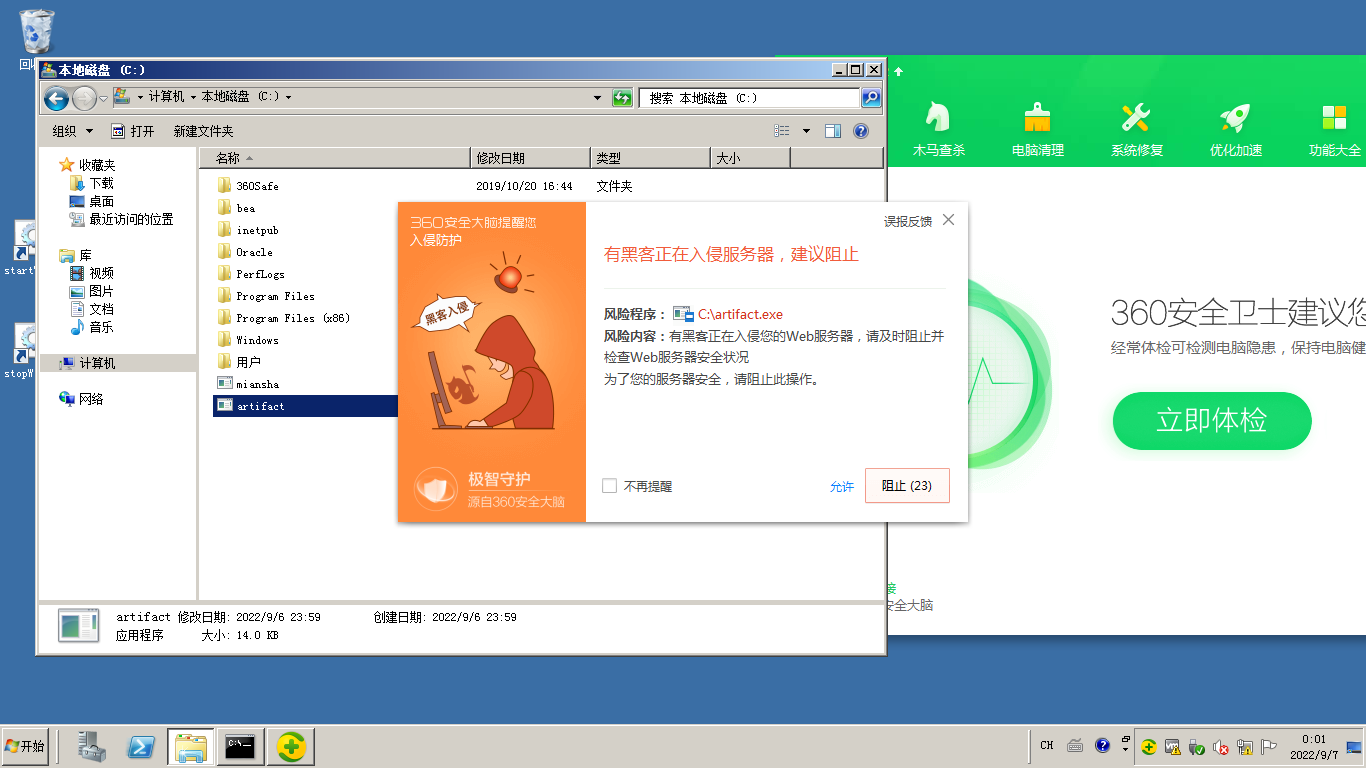Viewport: 1366px width, 768px height.
Task: Select the 360Safe folder
Action: tap(257, 186)
